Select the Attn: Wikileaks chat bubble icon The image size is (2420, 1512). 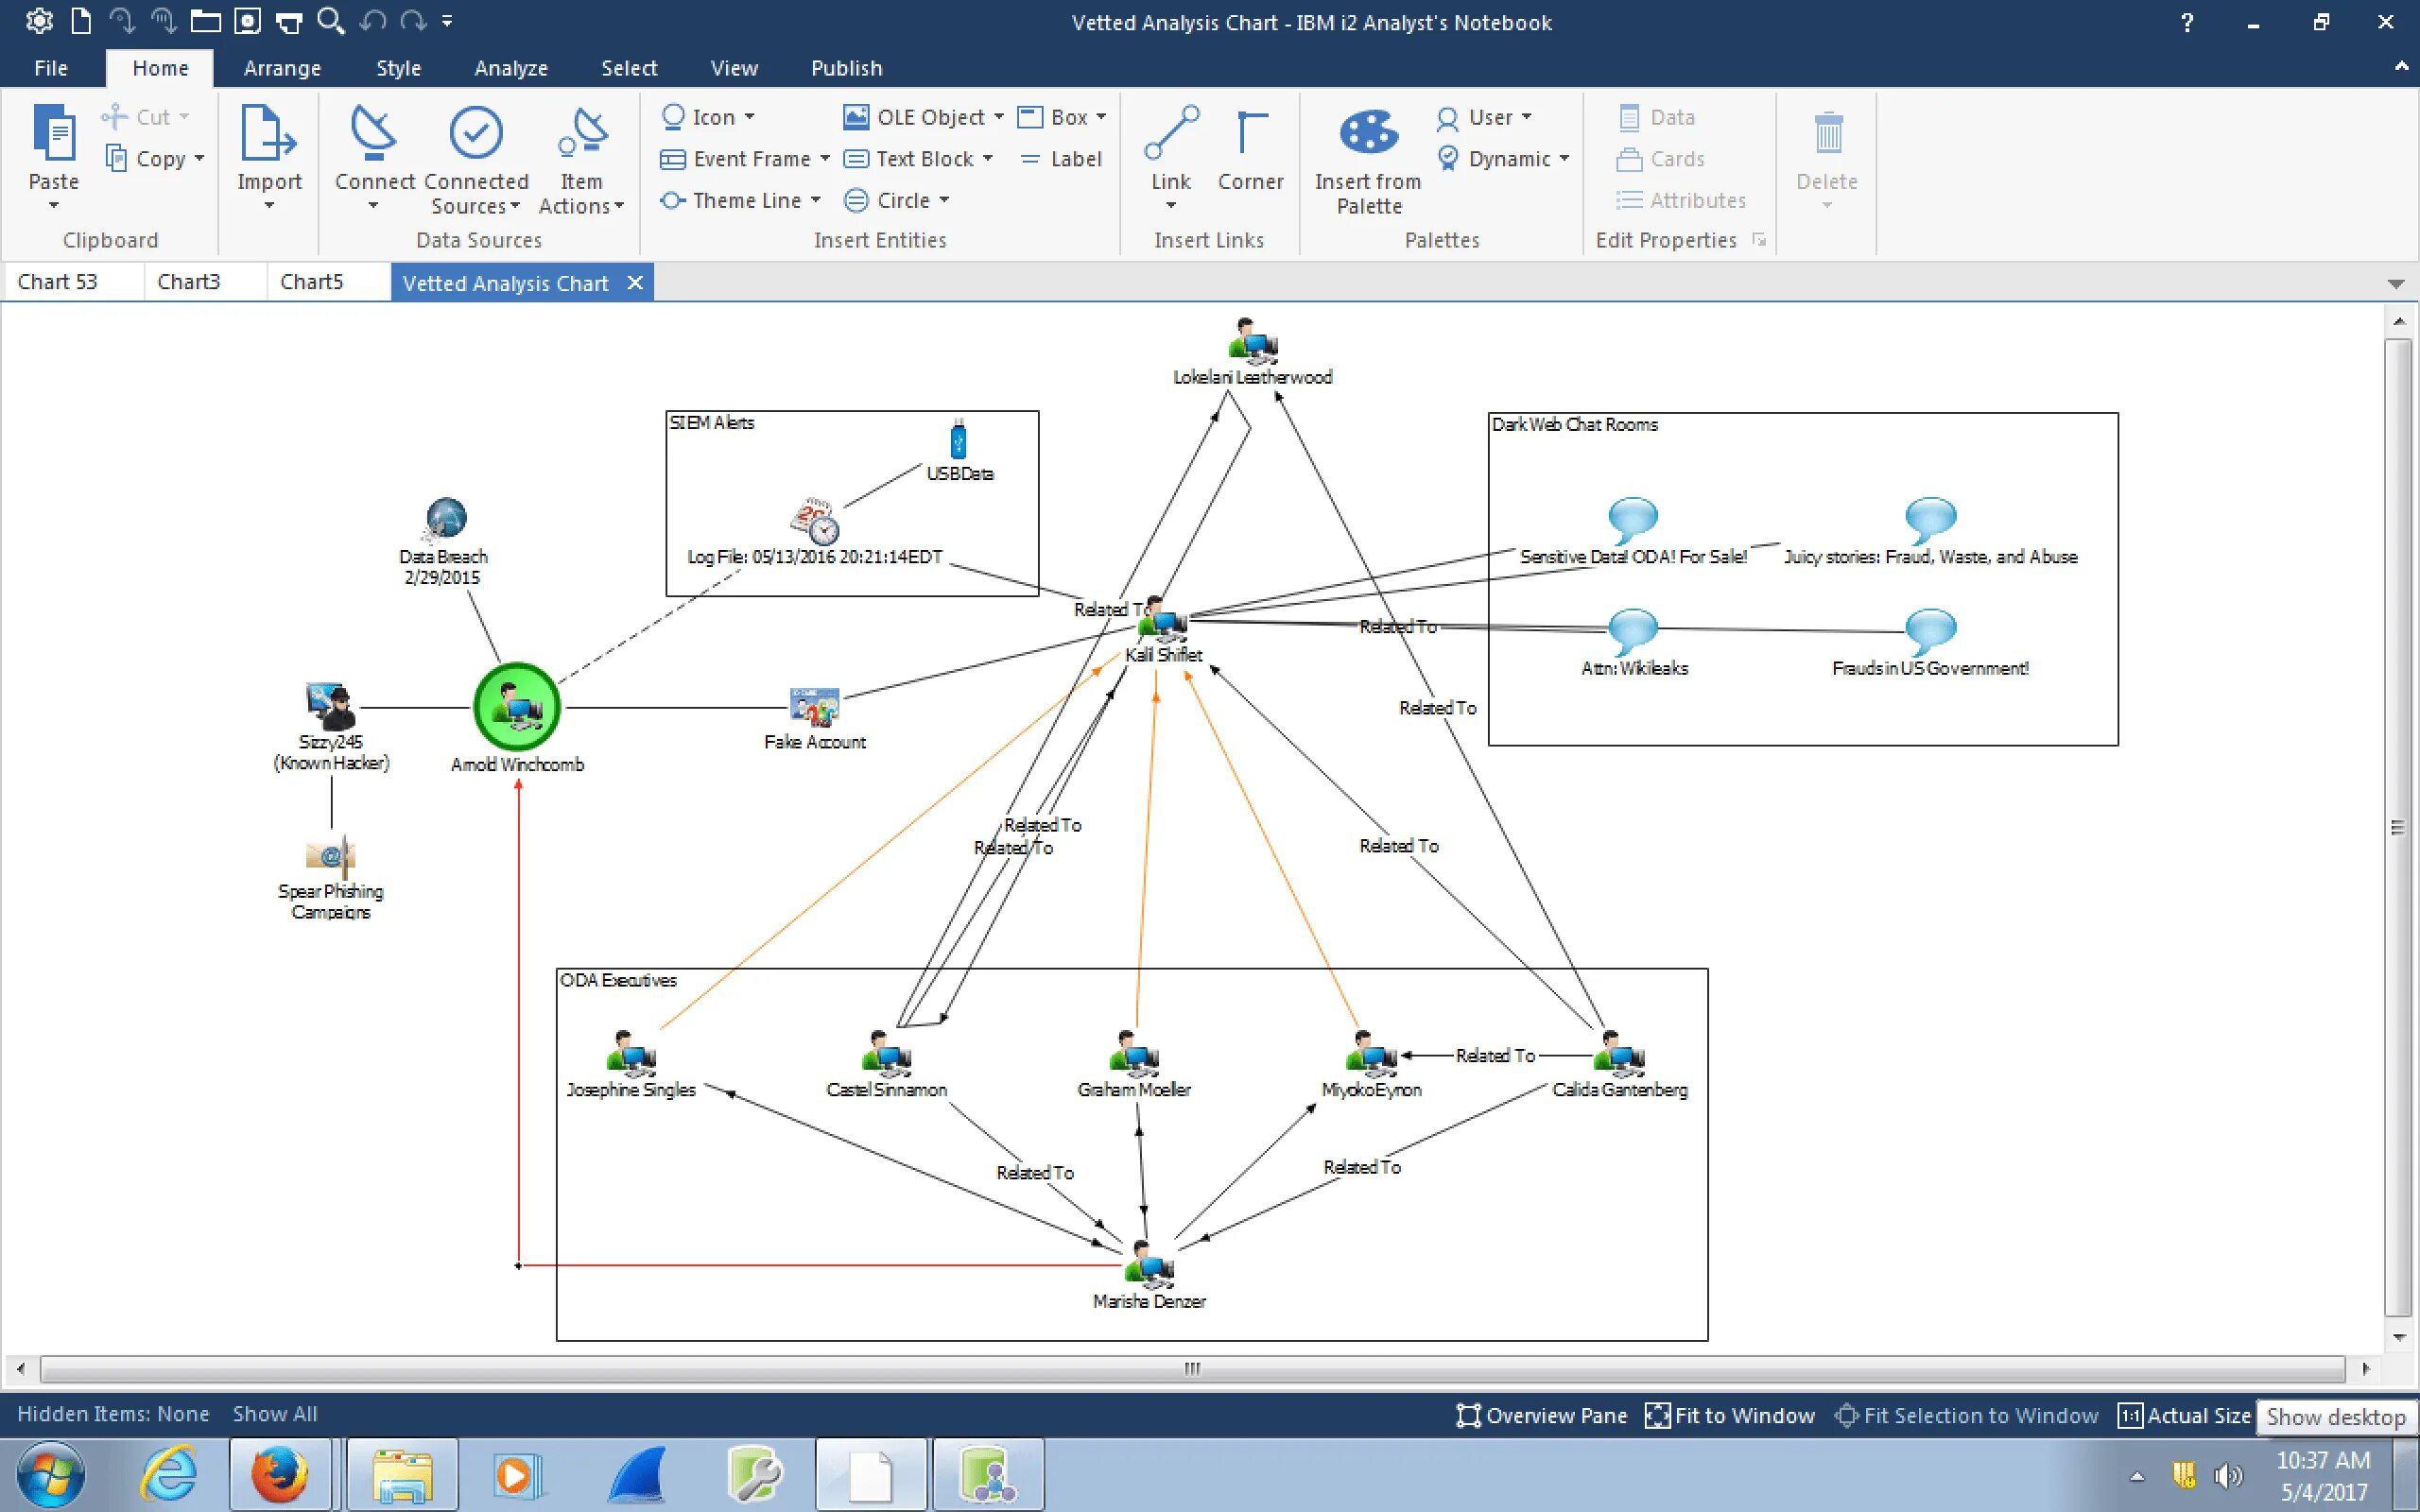pyautogui.click(x=1633, y=632)
